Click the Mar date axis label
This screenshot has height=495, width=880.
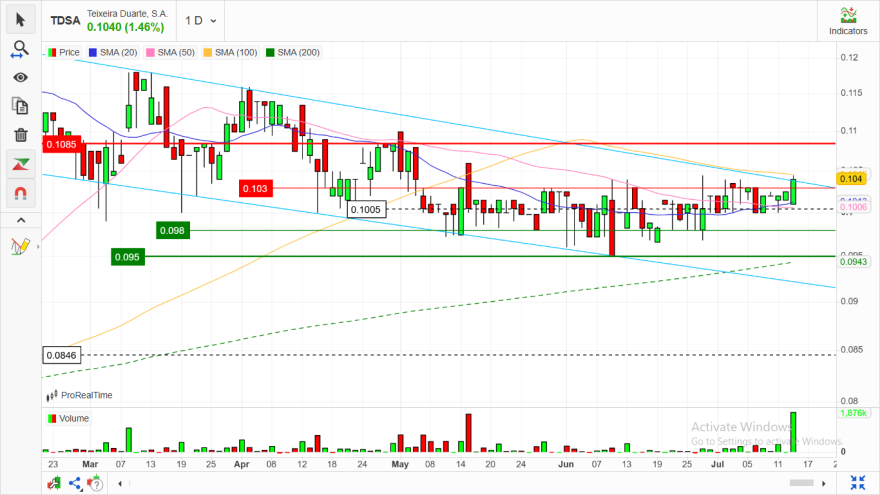90,464
